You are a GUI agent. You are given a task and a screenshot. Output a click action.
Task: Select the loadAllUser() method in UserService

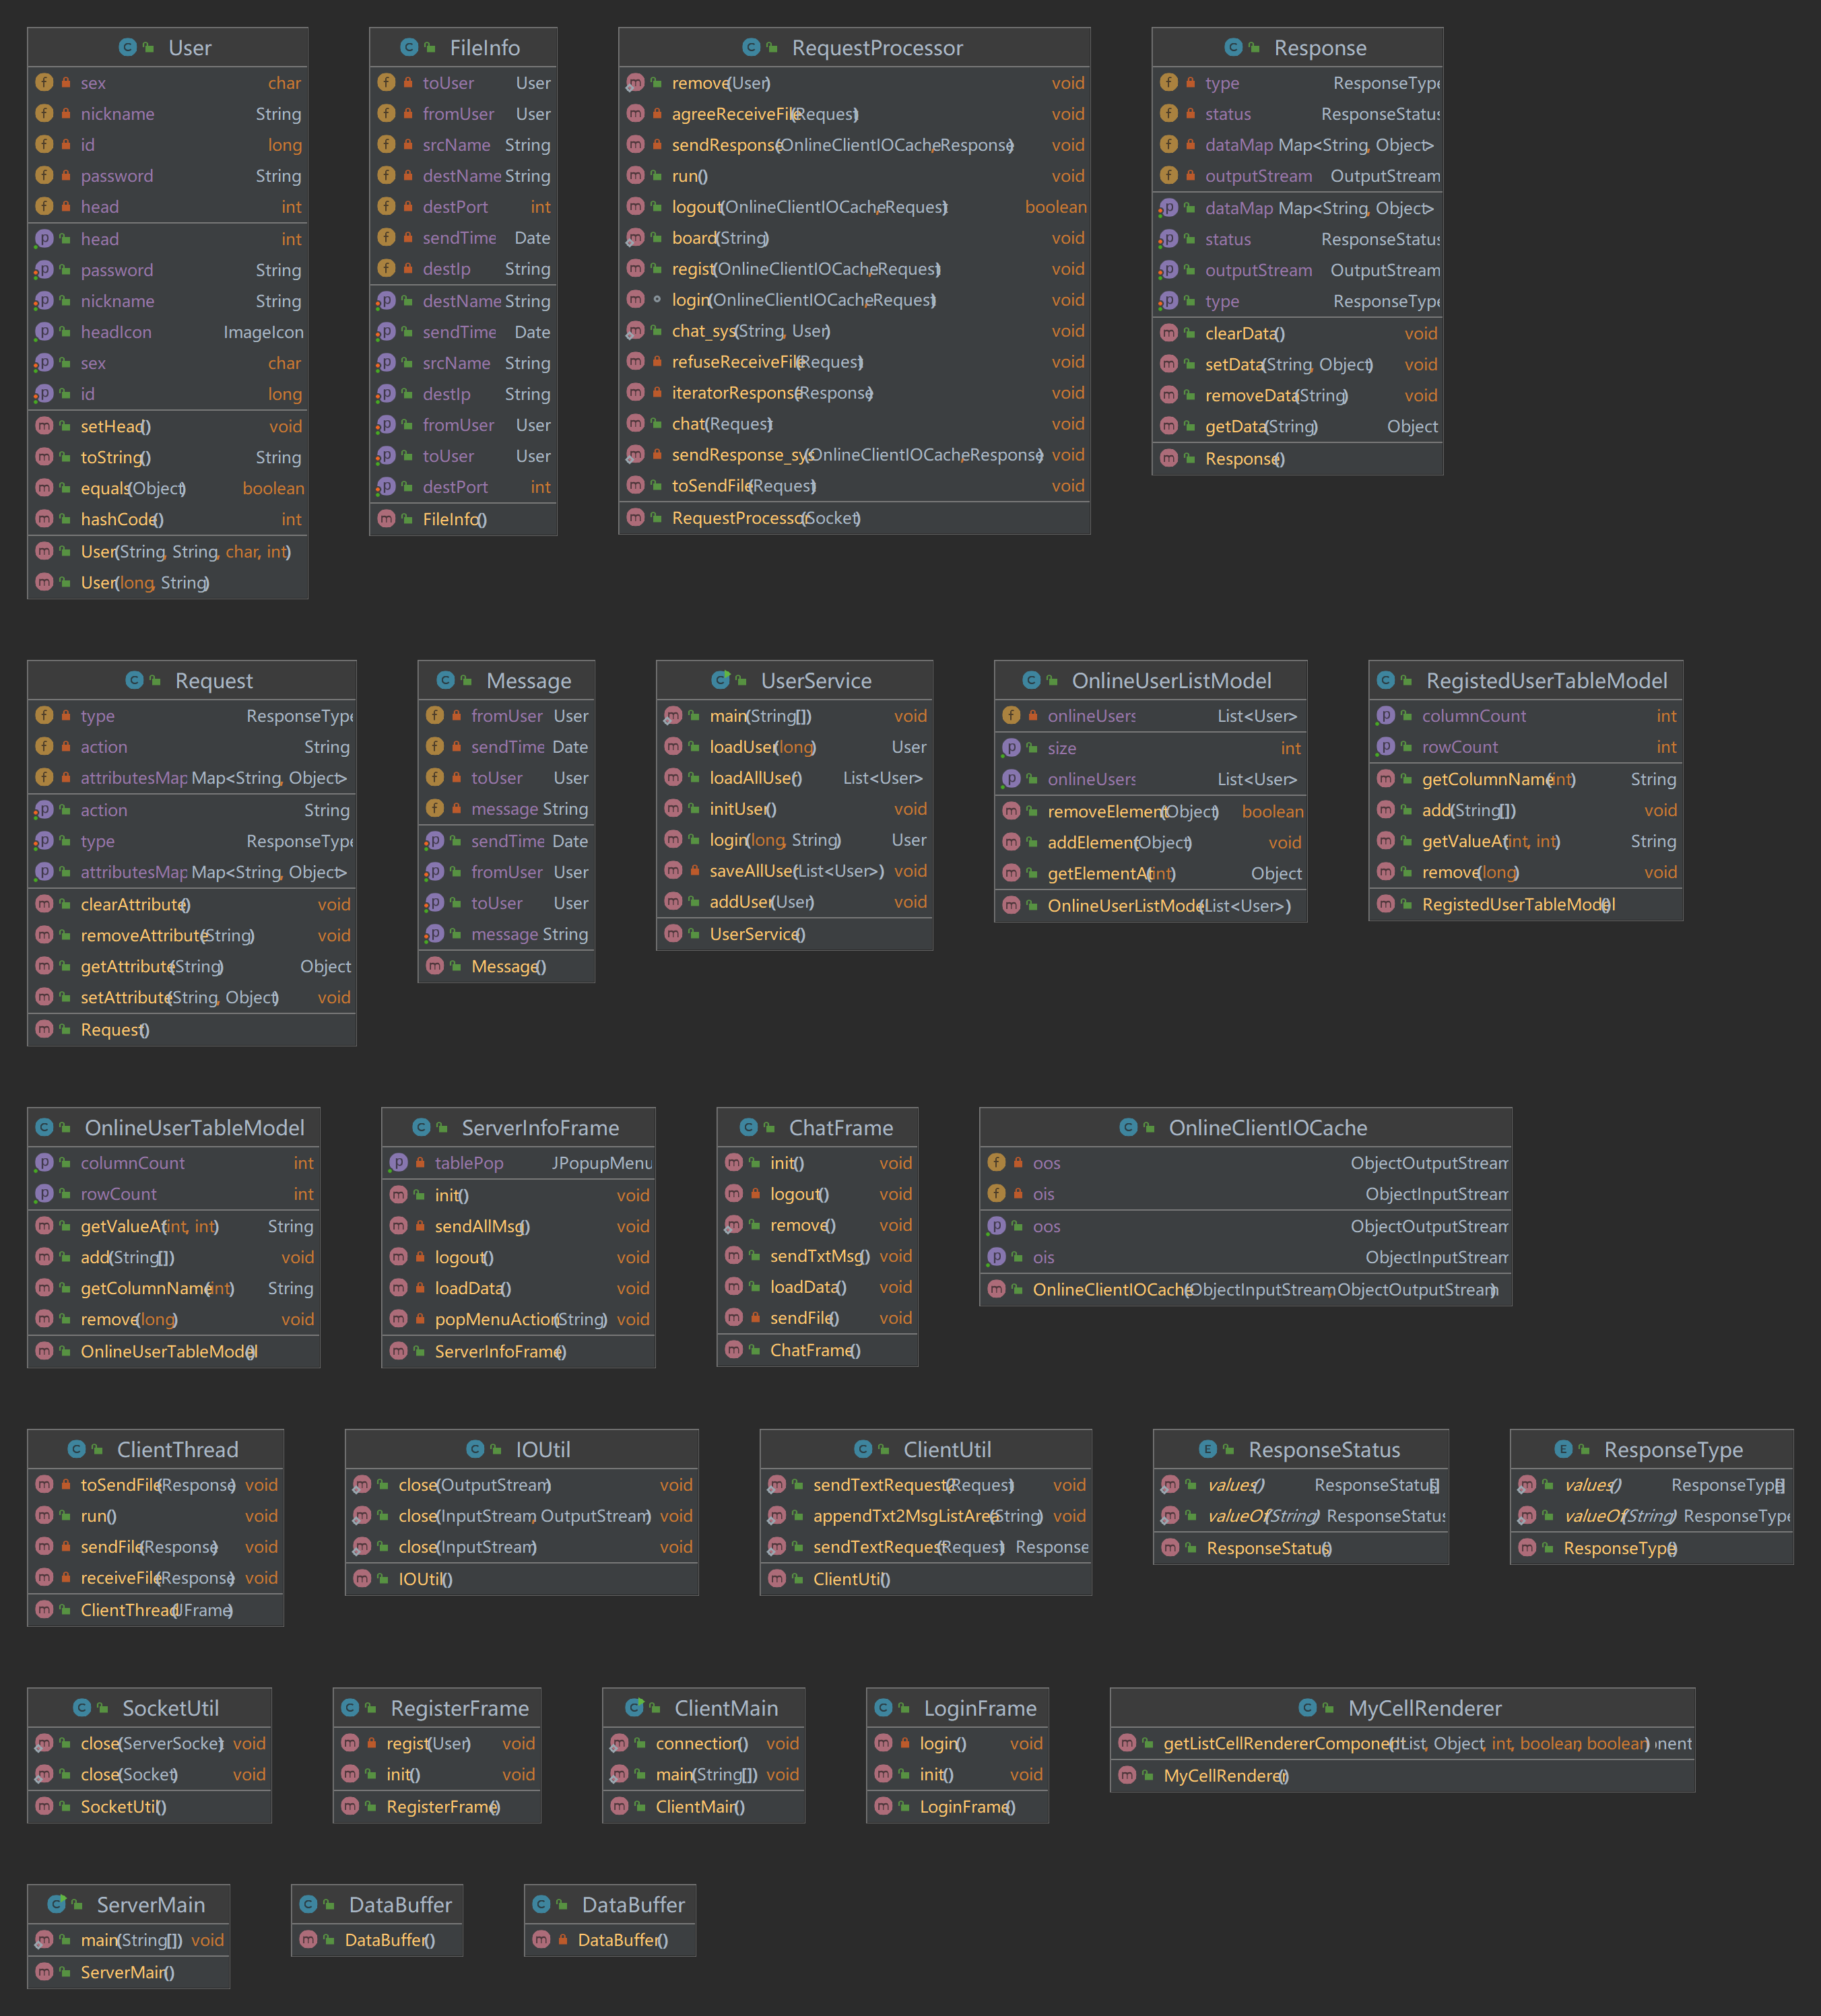pos(755,778)
